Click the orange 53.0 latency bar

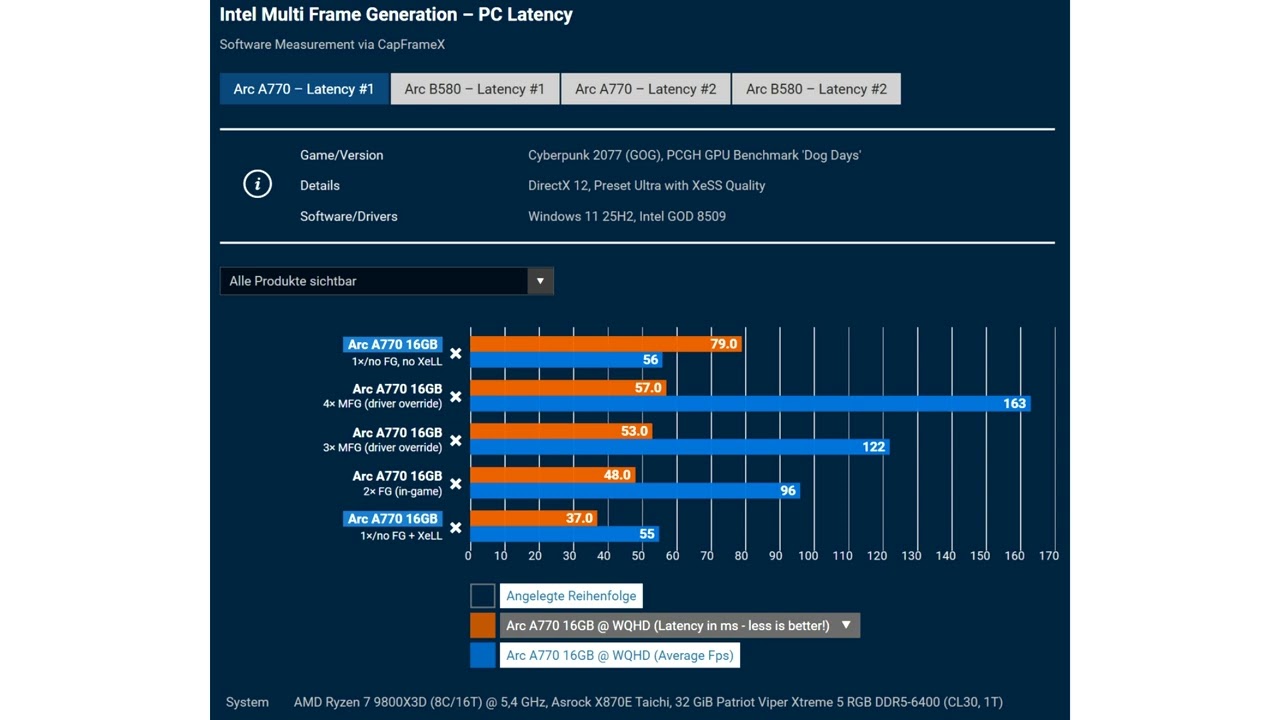561,431
